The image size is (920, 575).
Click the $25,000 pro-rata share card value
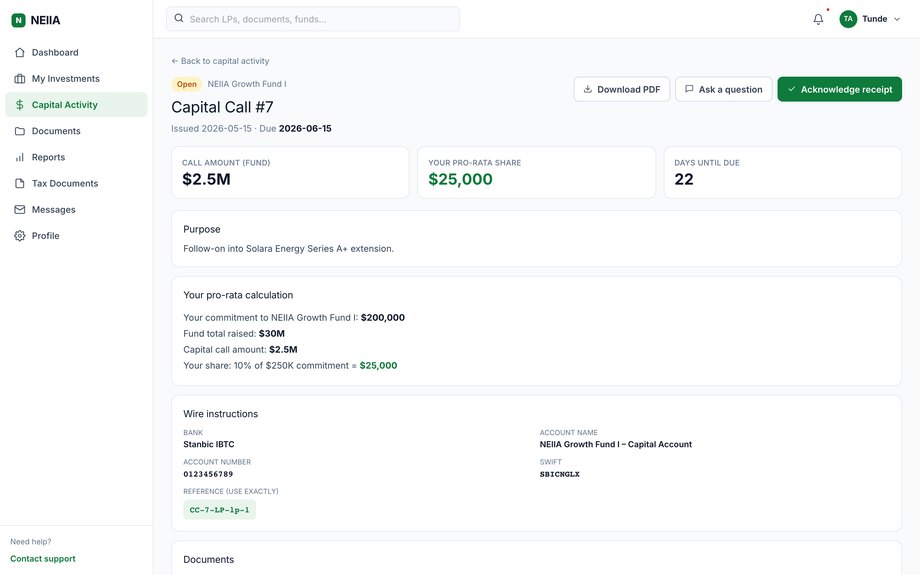[461, 180]
